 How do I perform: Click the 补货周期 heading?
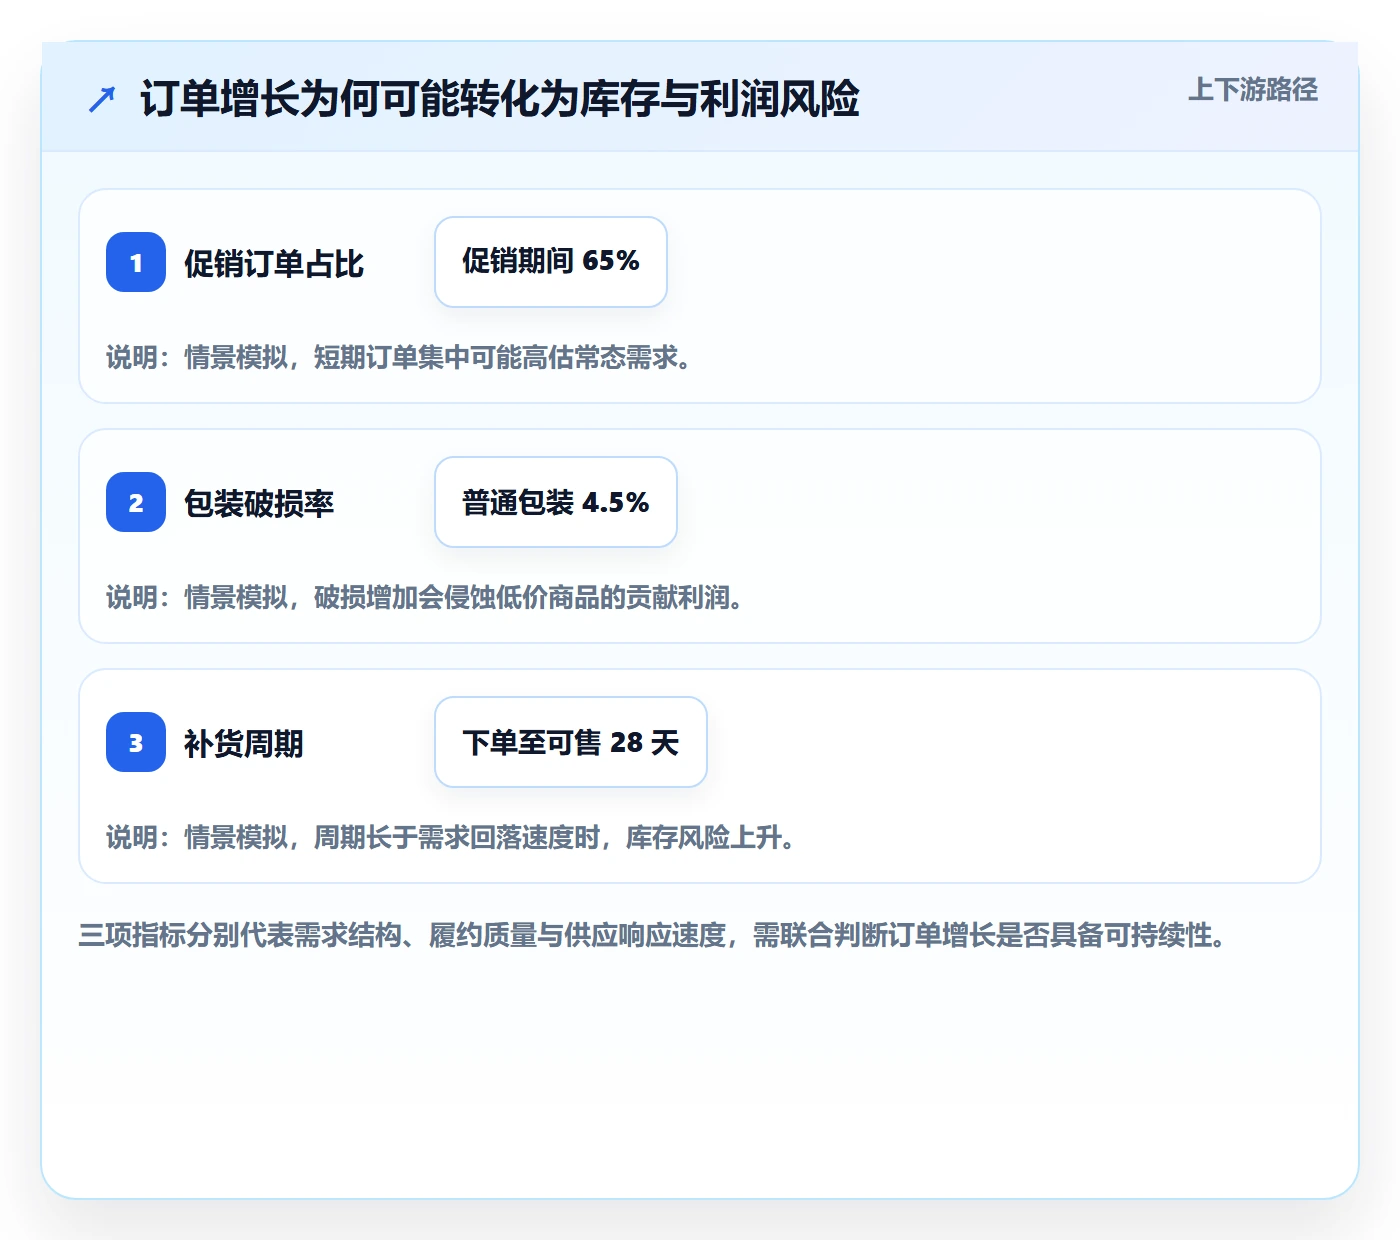244,744
